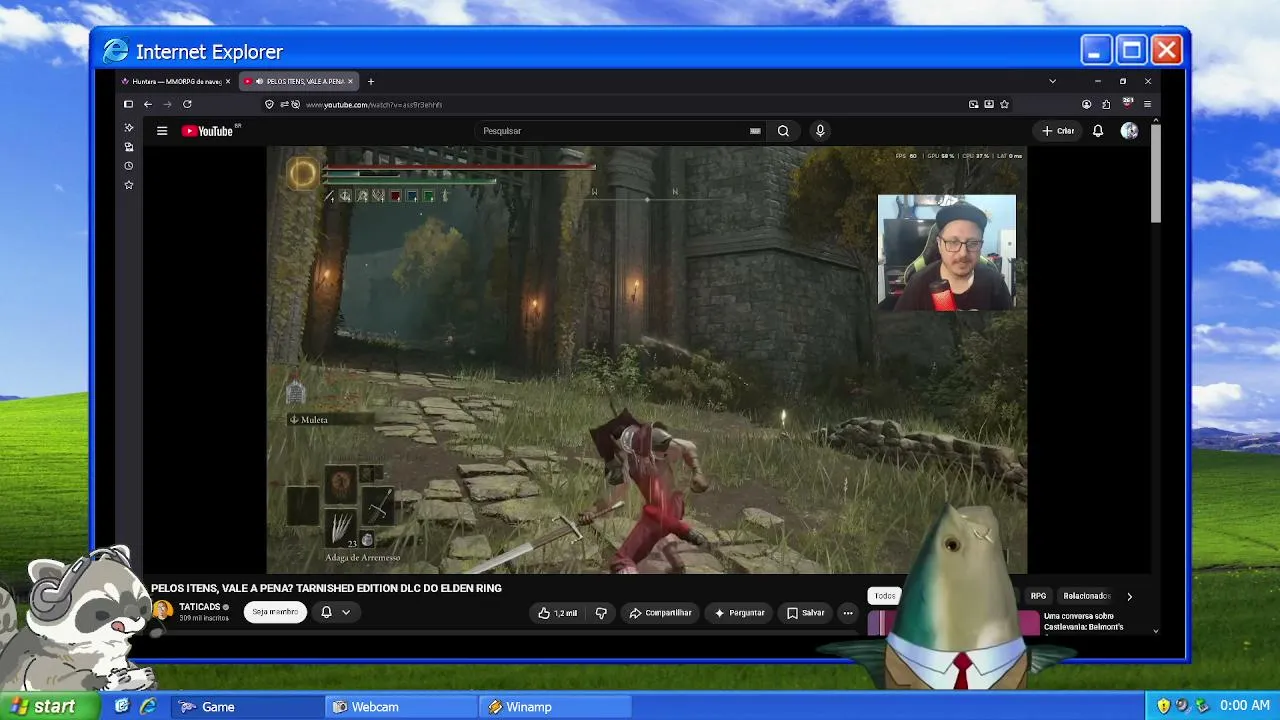Image resolution: width=1280 pixels, height=720 pixels.
Task: Switch to the Winamp taskbar button
Action: (x=556, y=707)
